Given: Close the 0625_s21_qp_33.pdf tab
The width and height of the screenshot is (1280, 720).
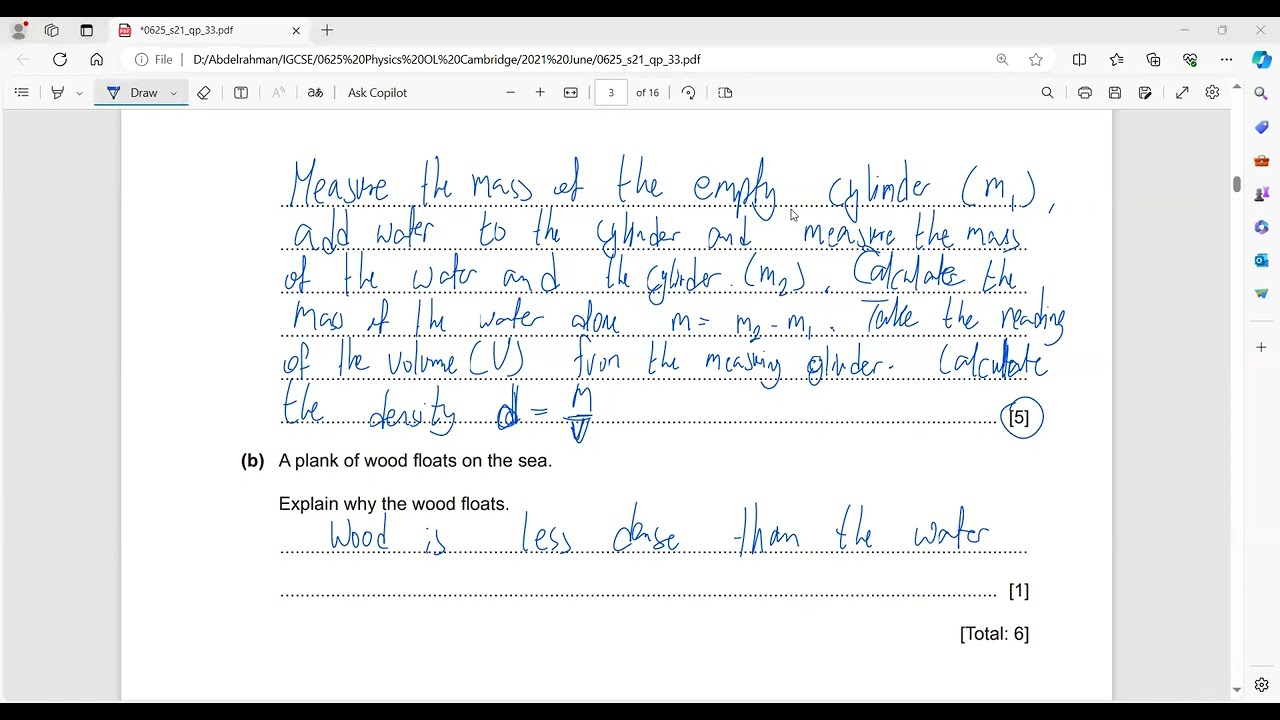Looking at the screenshot, I should point(296,30).
